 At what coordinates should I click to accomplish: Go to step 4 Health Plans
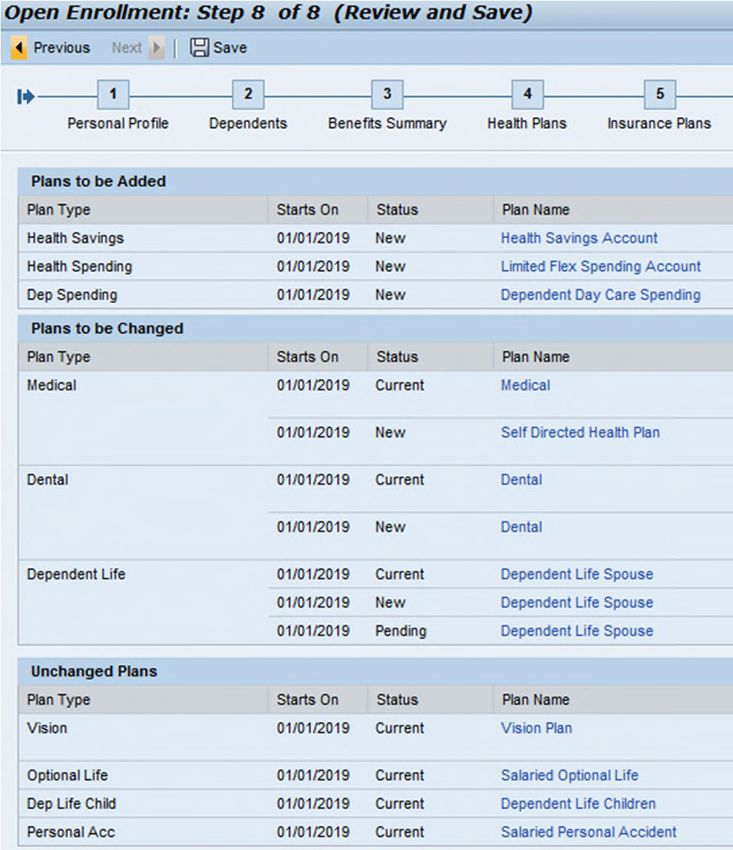(x=527, y=94)
